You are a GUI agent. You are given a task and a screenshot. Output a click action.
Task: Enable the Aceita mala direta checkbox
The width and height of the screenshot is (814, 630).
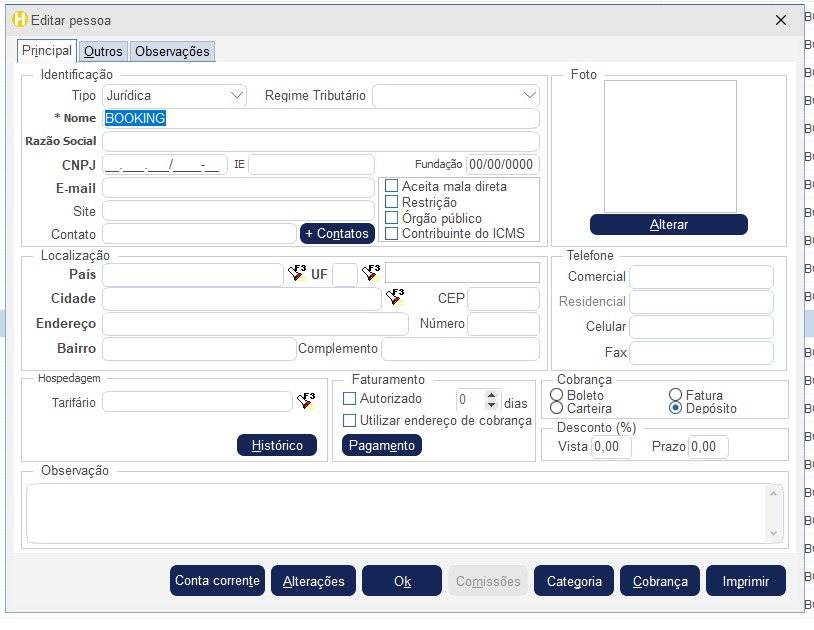coord(392,186)
